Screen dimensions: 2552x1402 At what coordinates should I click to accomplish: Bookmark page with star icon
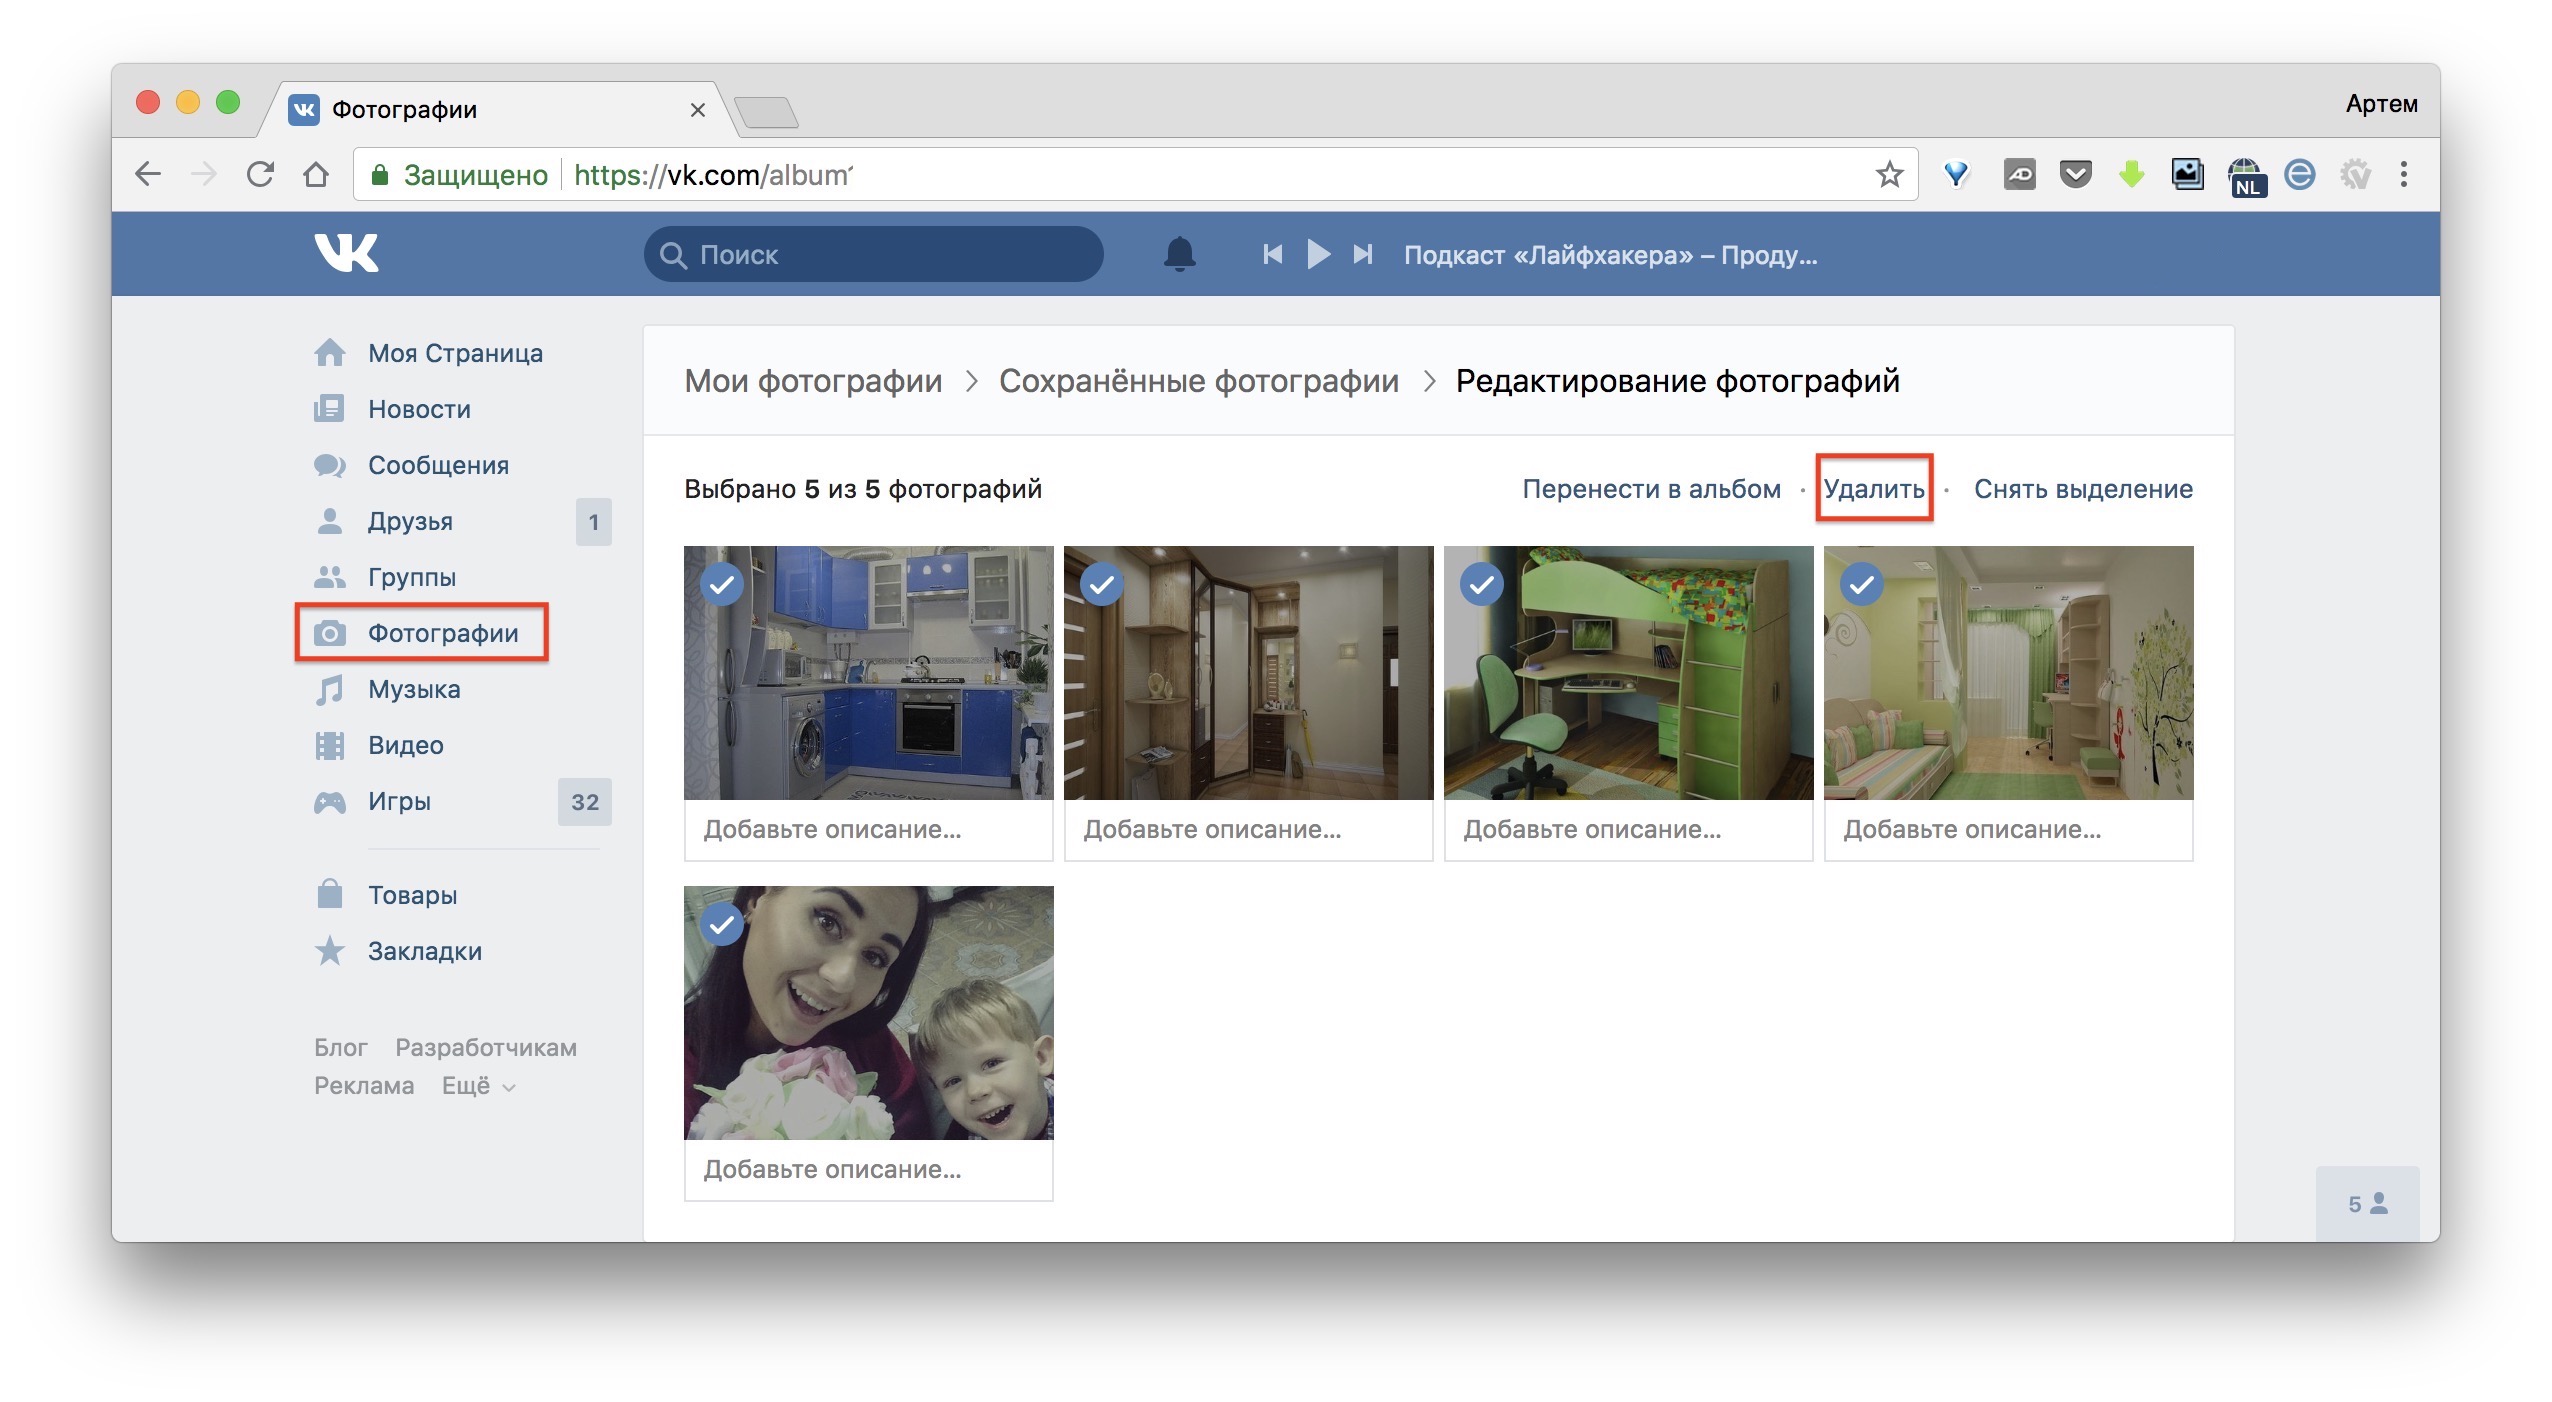[1888, 175]
